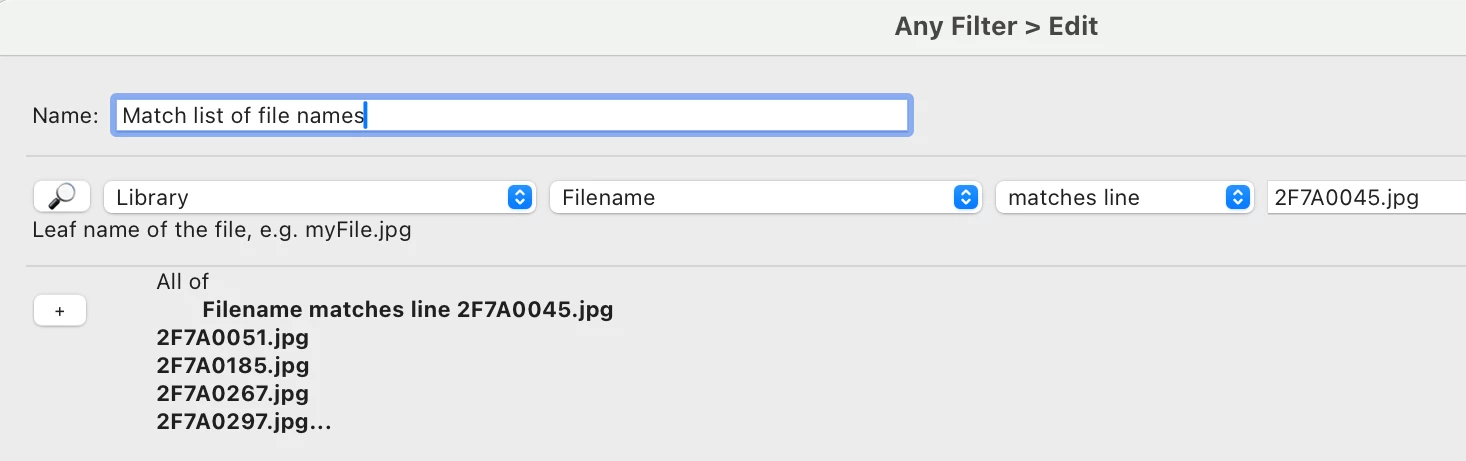The height and width of the screenshot is (461, 1466).
Task: Click the 2F7A0185.jpg line
Action: click(233, 365)
